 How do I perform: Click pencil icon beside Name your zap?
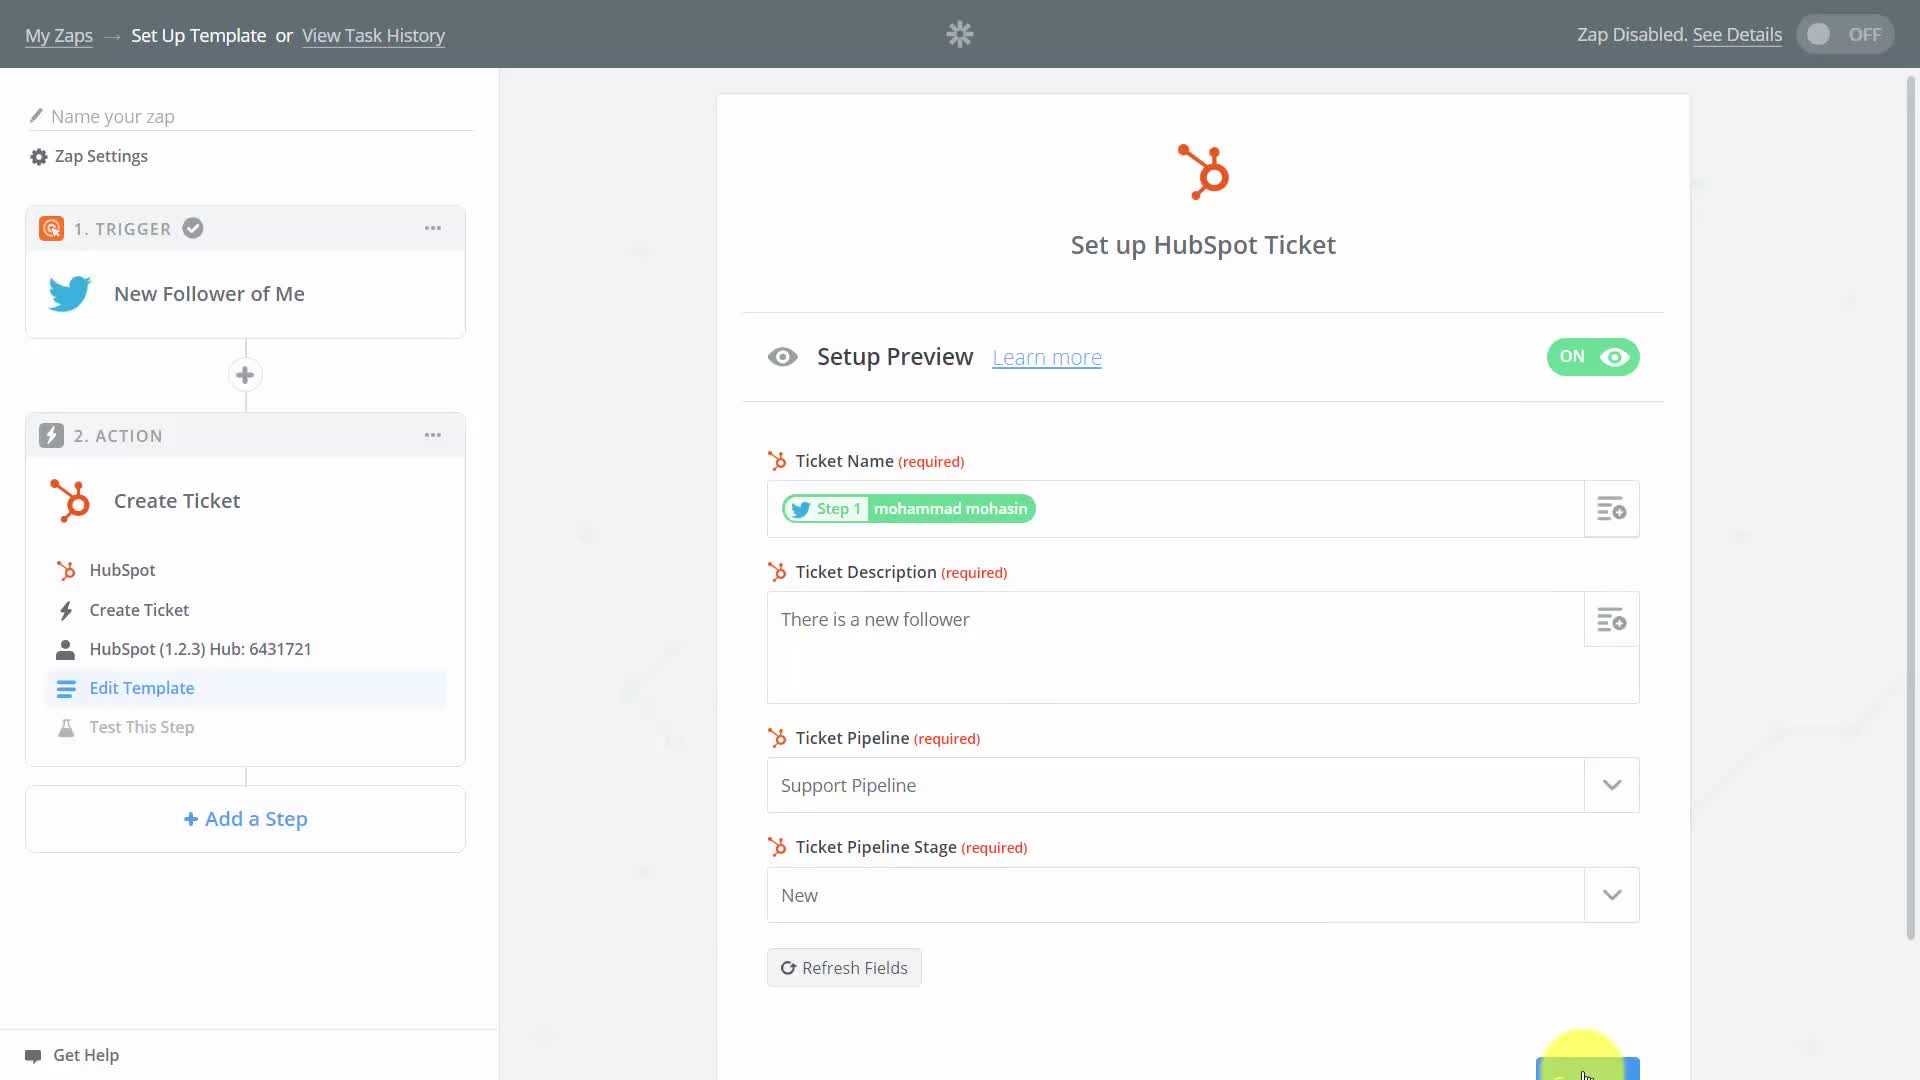pyautogui.click(x=36, y=116)
